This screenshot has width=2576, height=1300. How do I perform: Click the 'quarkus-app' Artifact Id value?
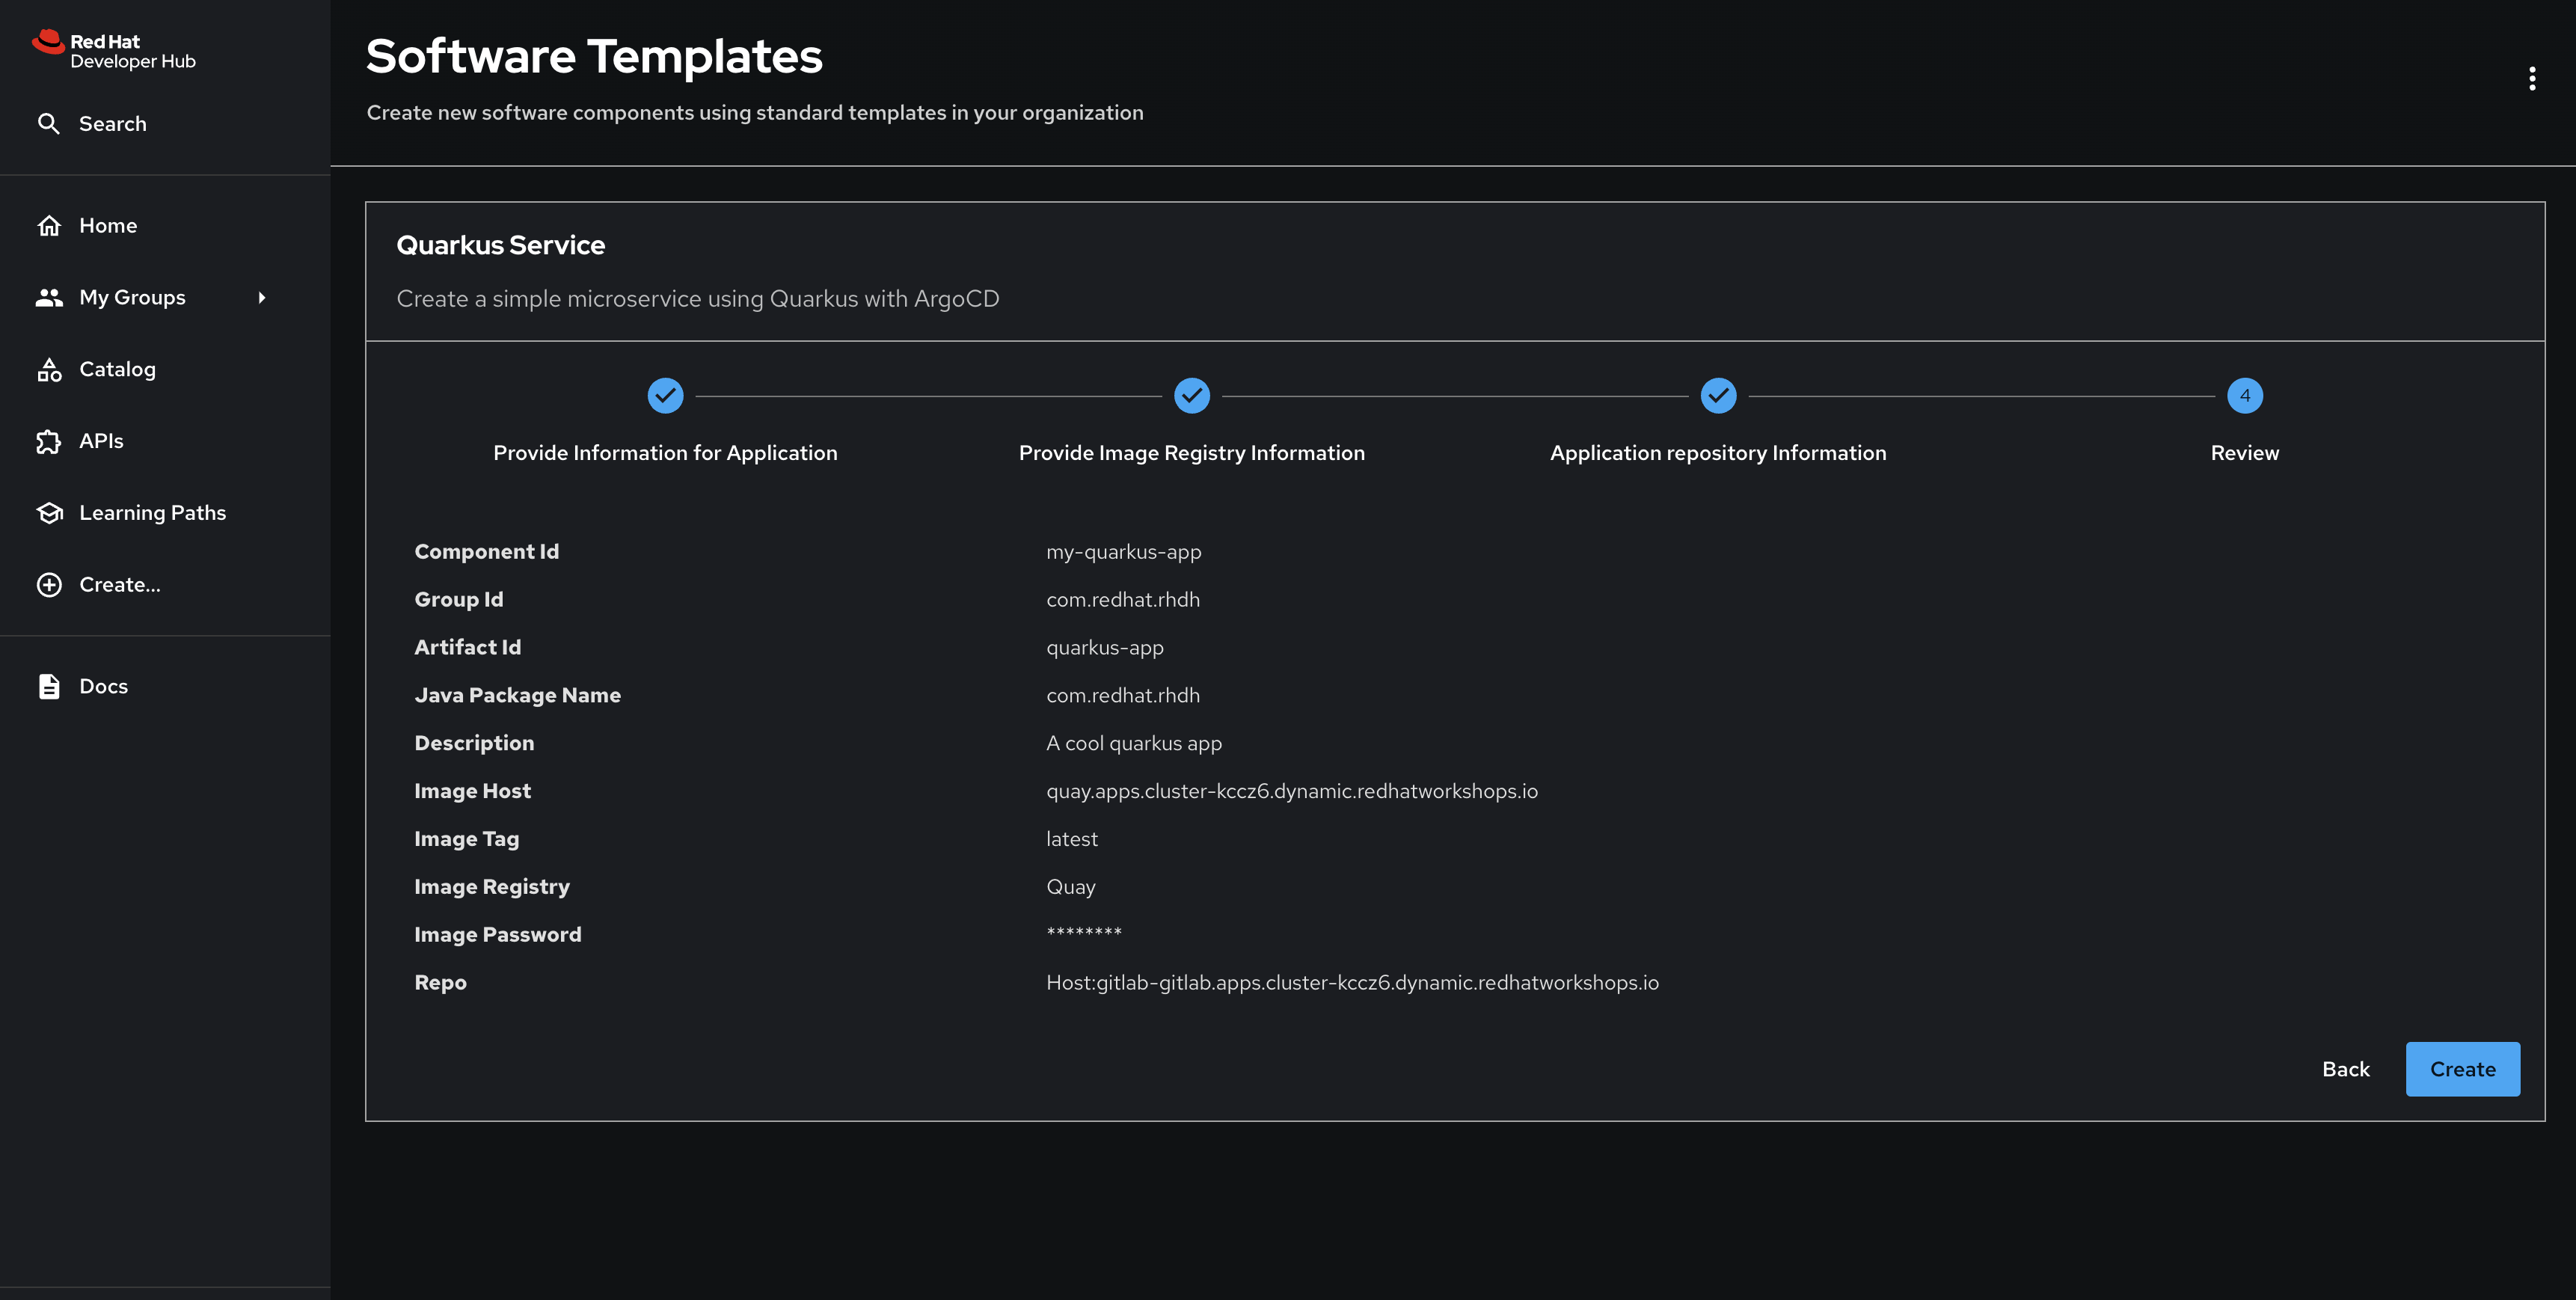point(1105,648)
